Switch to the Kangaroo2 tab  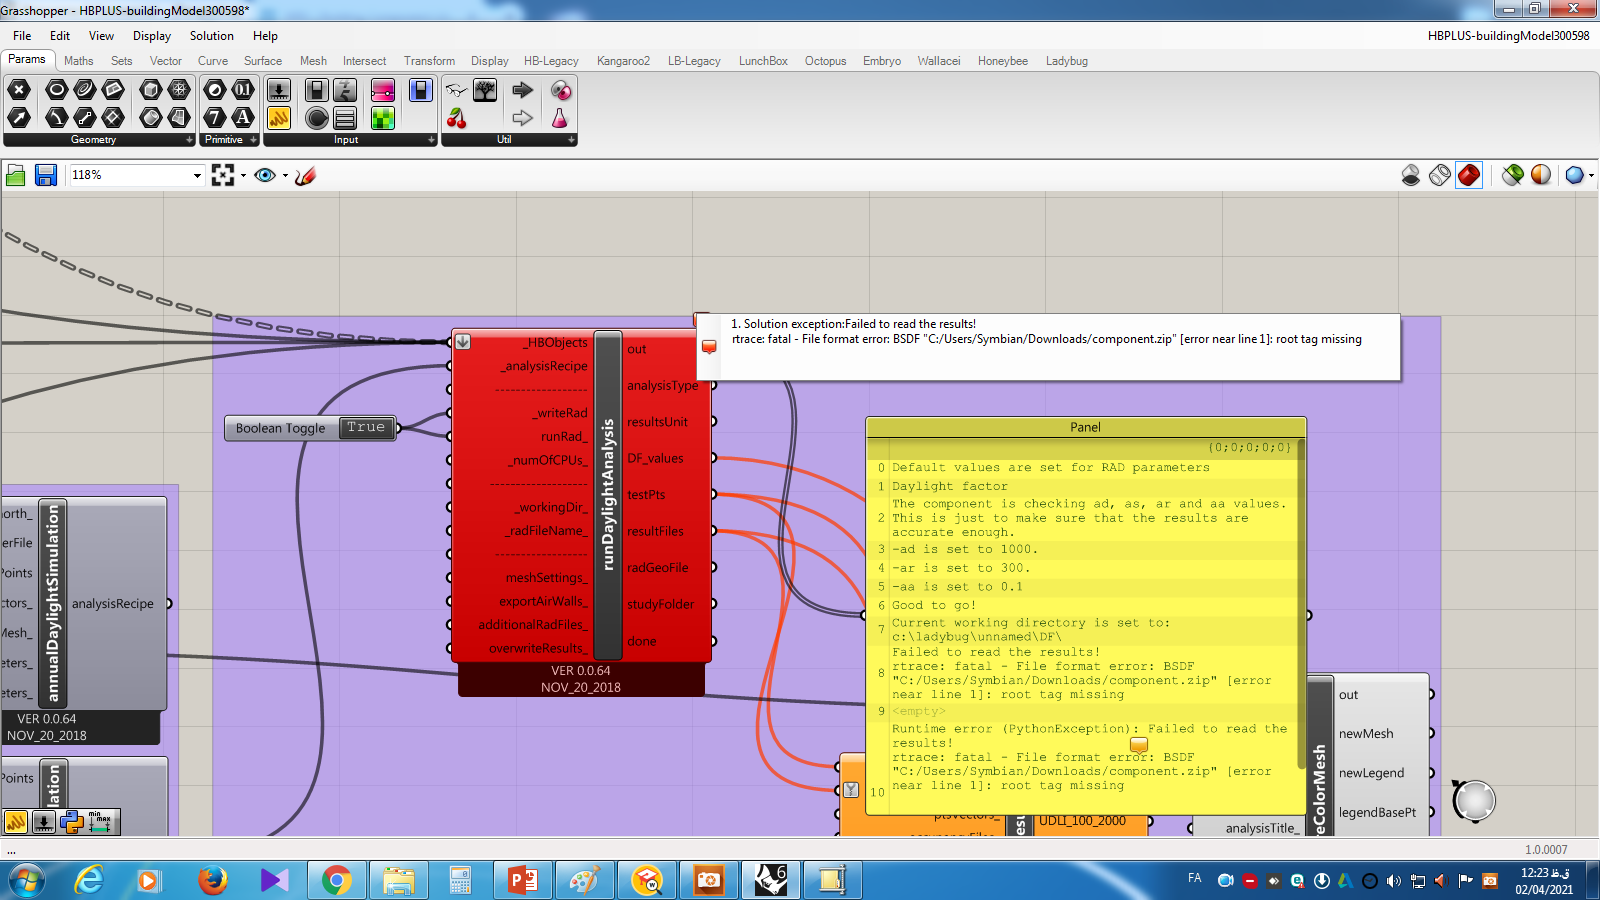point(623,61)
